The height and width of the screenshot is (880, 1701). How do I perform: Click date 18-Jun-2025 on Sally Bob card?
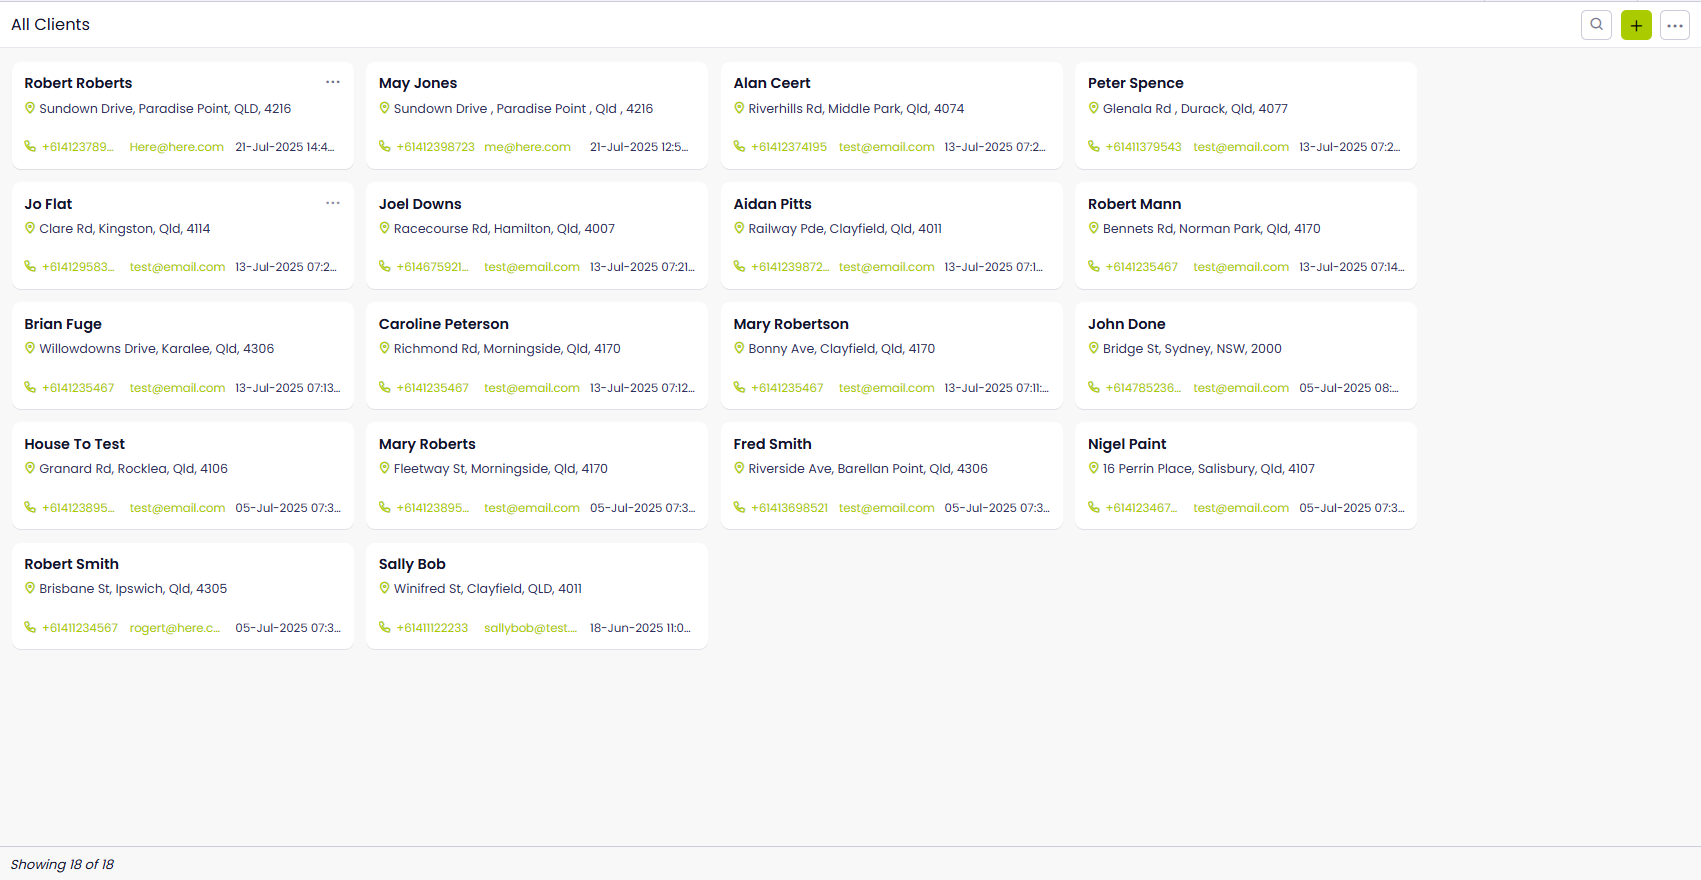pos(640,628)
